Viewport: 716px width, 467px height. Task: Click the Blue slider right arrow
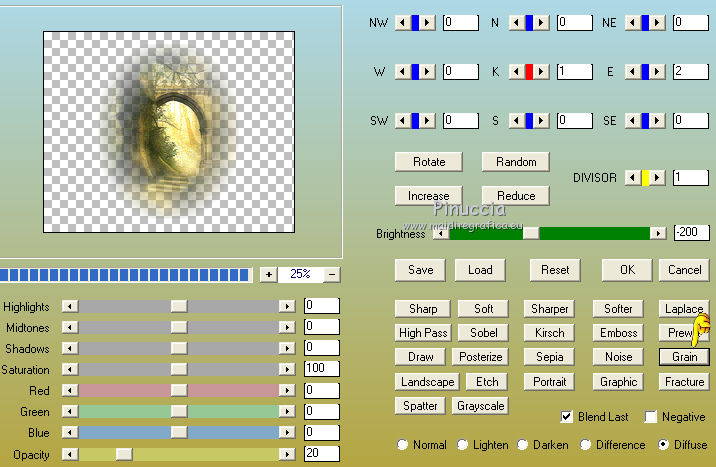287,432
